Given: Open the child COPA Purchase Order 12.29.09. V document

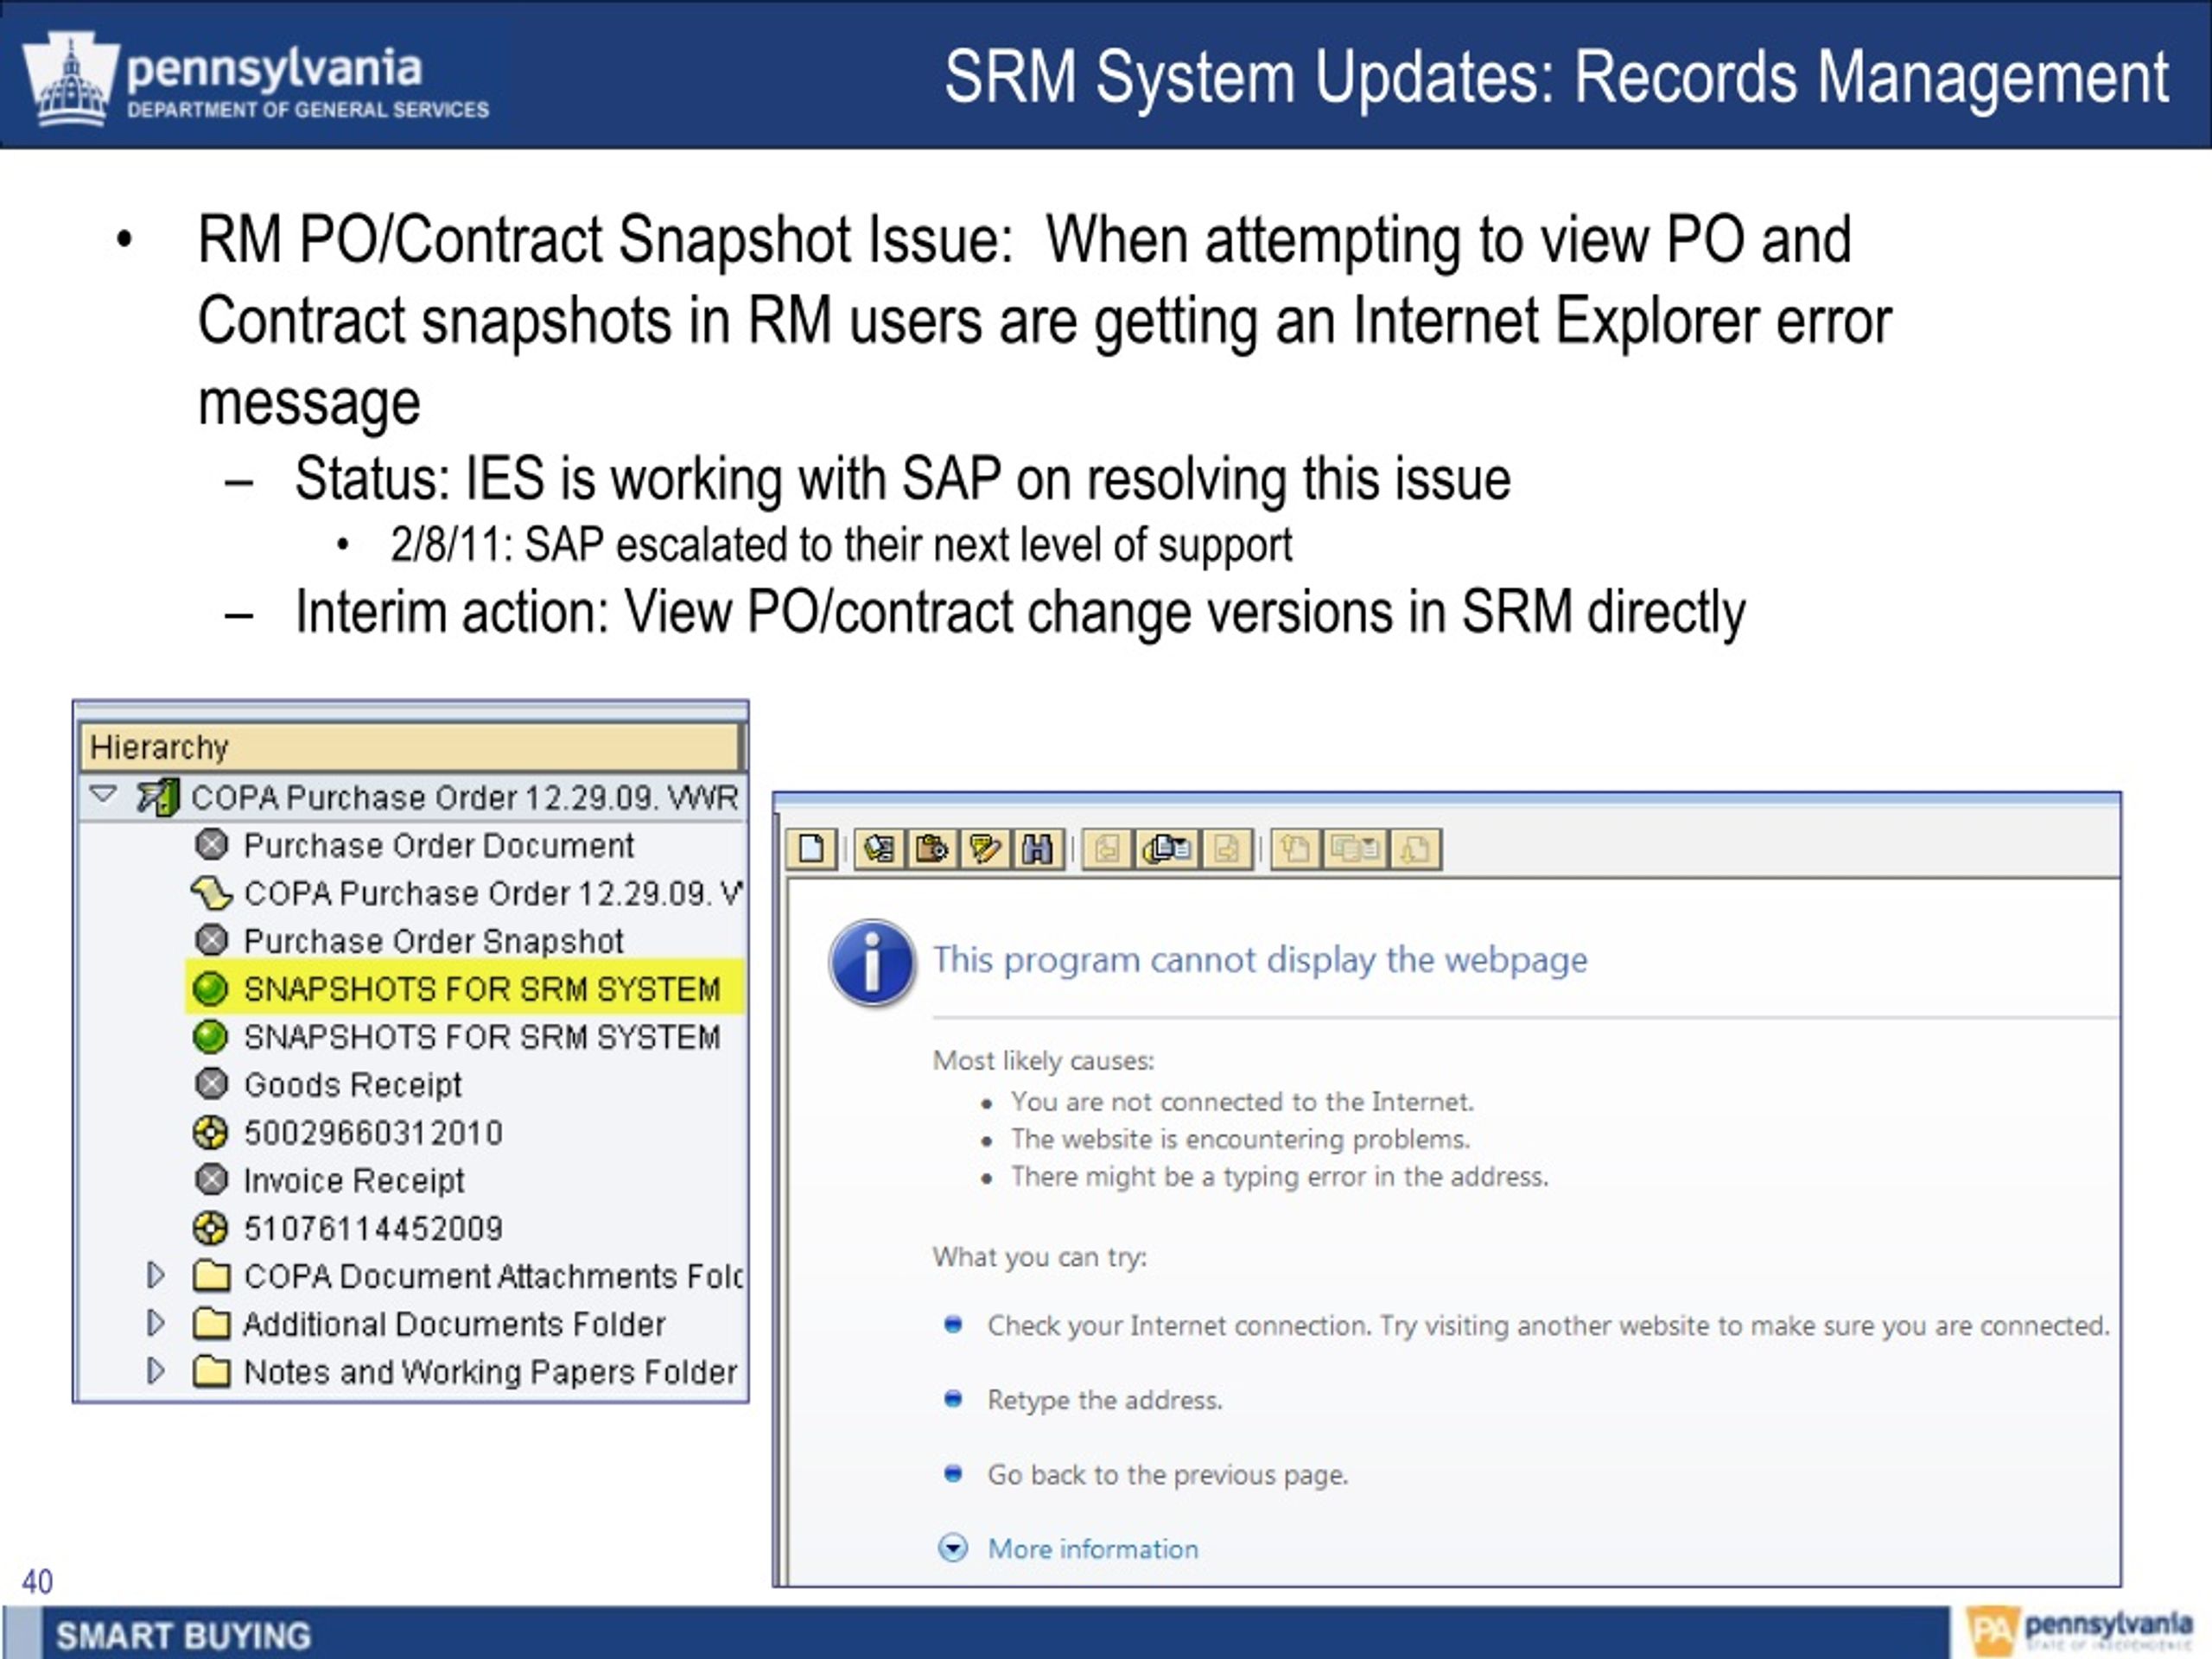Looking at the screenshot, I should coord(493,893).
